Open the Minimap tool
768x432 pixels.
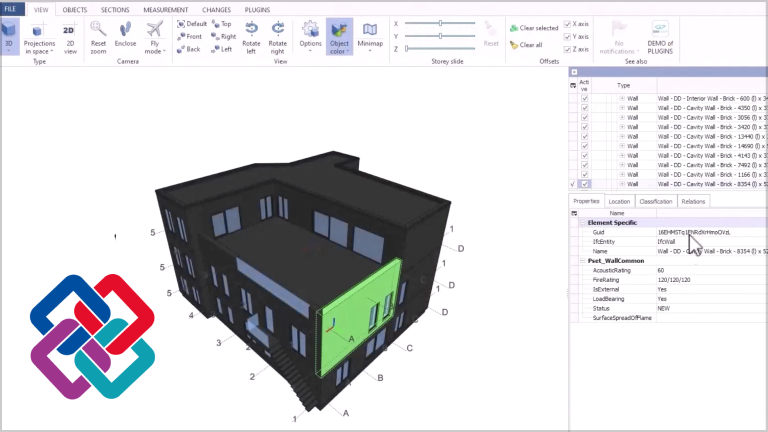[370, 37]
